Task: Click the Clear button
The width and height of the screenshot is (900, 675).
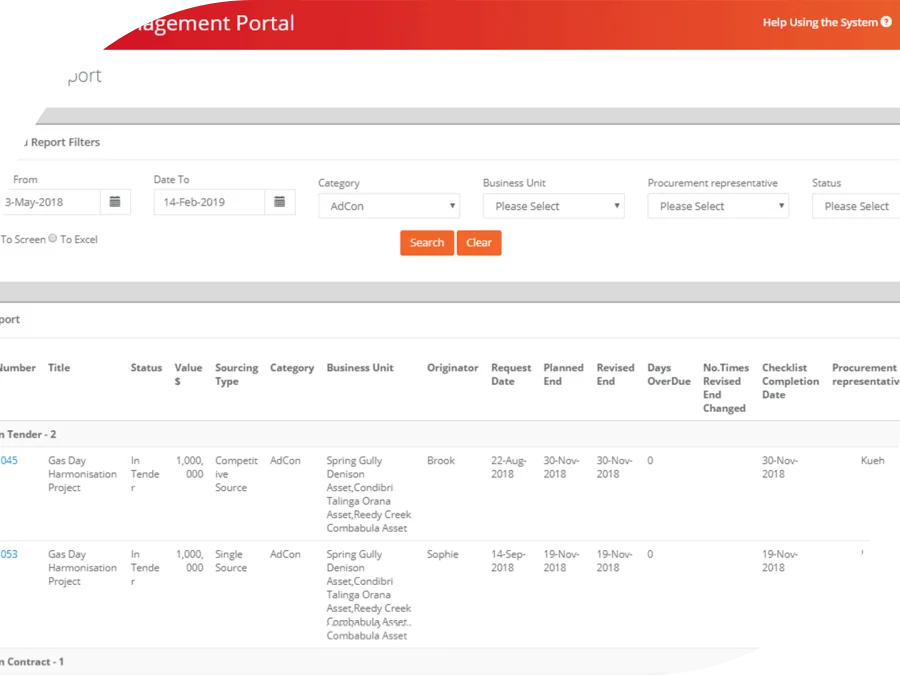Action: pos(479,243)
